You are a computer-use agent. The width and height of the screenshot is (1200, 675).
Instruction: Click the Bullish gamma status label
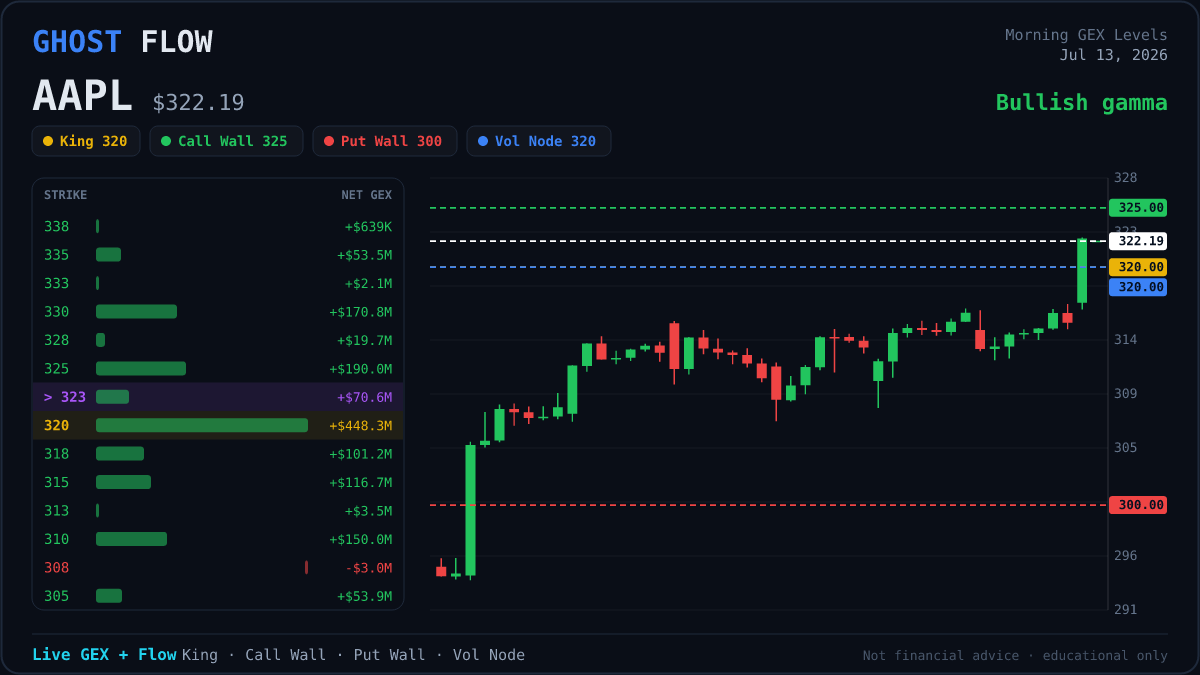pos(1081,102)
